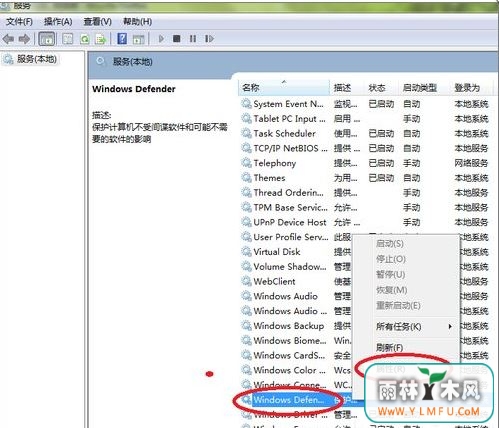Toggle the show/hide console tree icon
The height and width of the screenshot is (428, 499).
click(x=47, y=39)
